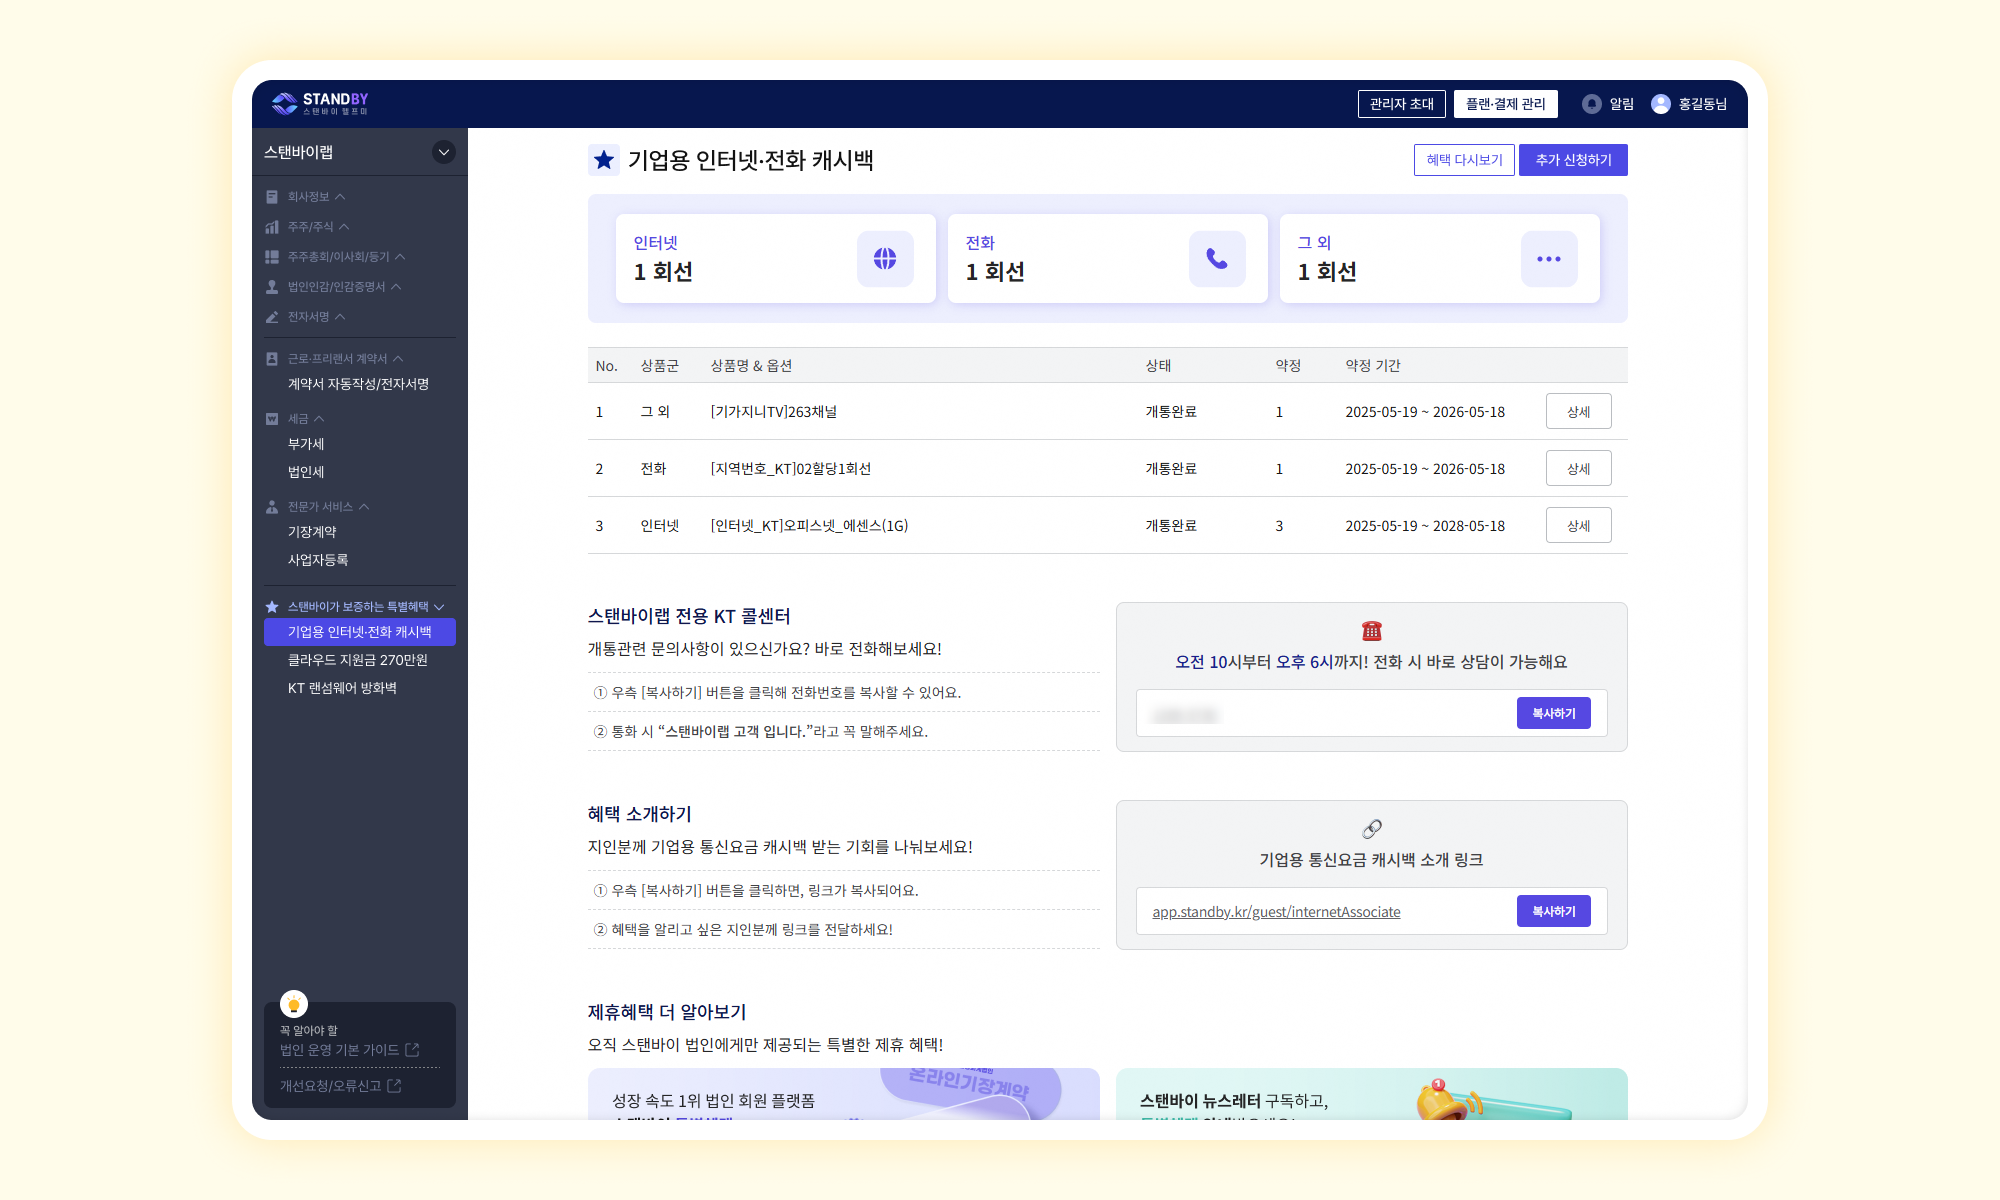Screen dimensions: 2000x1200
Task: Open the 스탠바이랩 company dropdown
Action: (x=443, y=152)
